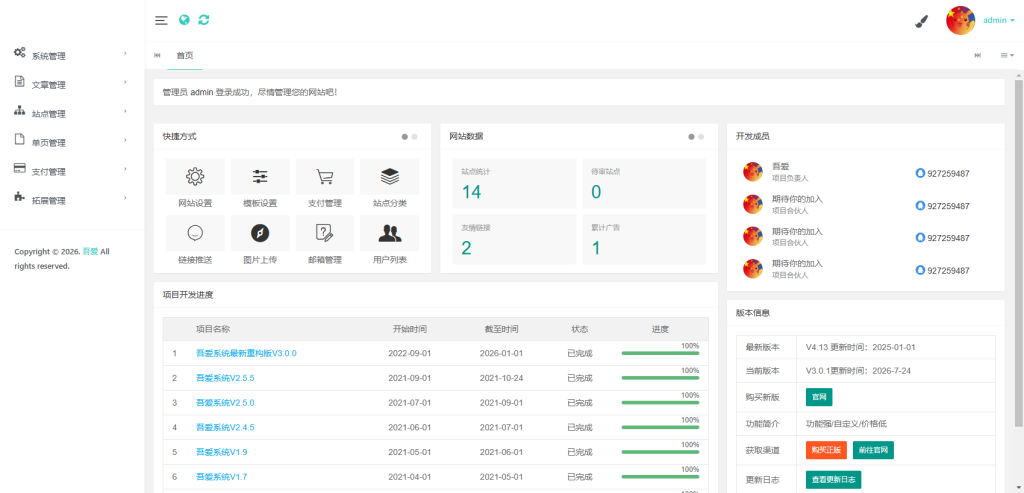Click the 购买正版 button

point(826,450)
